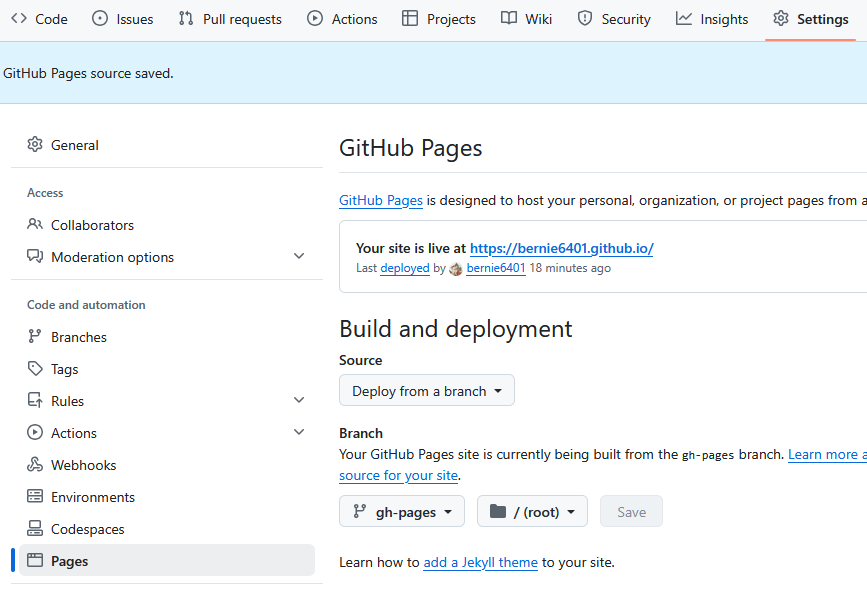Viewport: 867px width, 591px height.
Task: Open the gh-pages branch dropdown
Action: coord(402,511)
